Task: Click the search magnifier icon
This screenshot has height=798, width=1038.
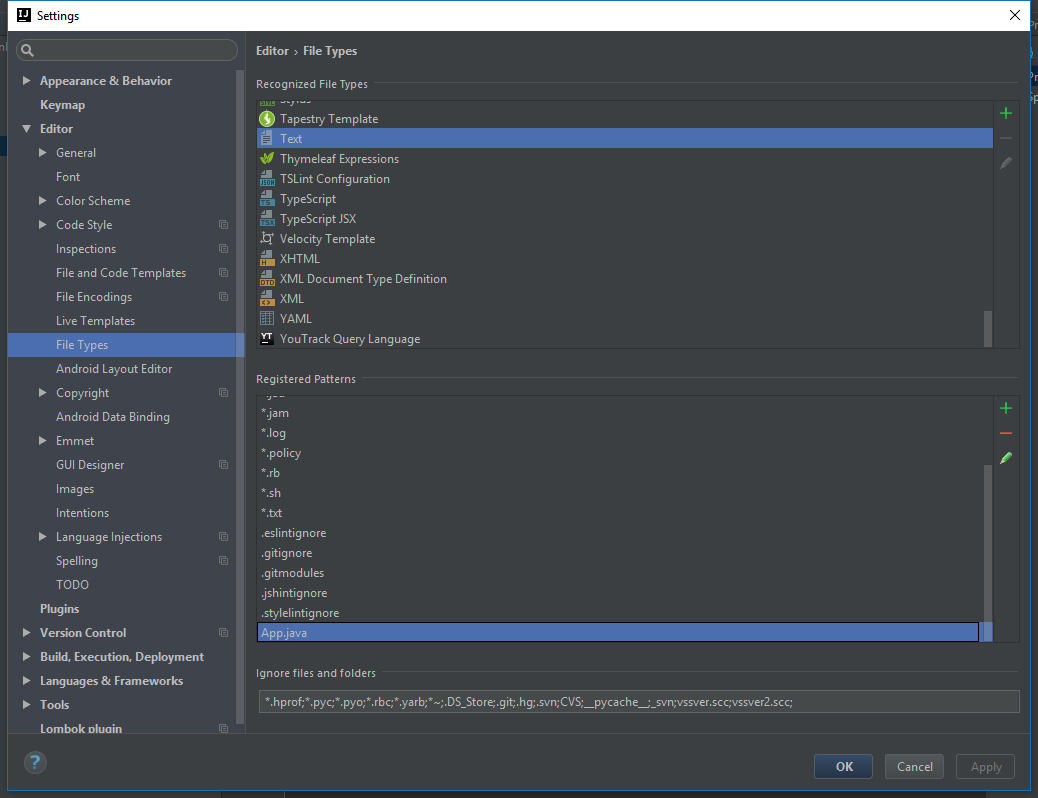Action: 27,50
